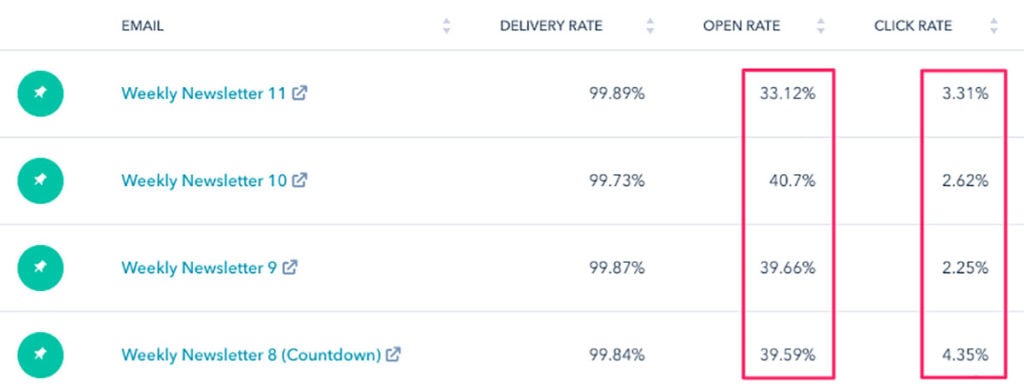
Task: Open the Weekly Newsletter 10 email link
Action: point(204,181)
